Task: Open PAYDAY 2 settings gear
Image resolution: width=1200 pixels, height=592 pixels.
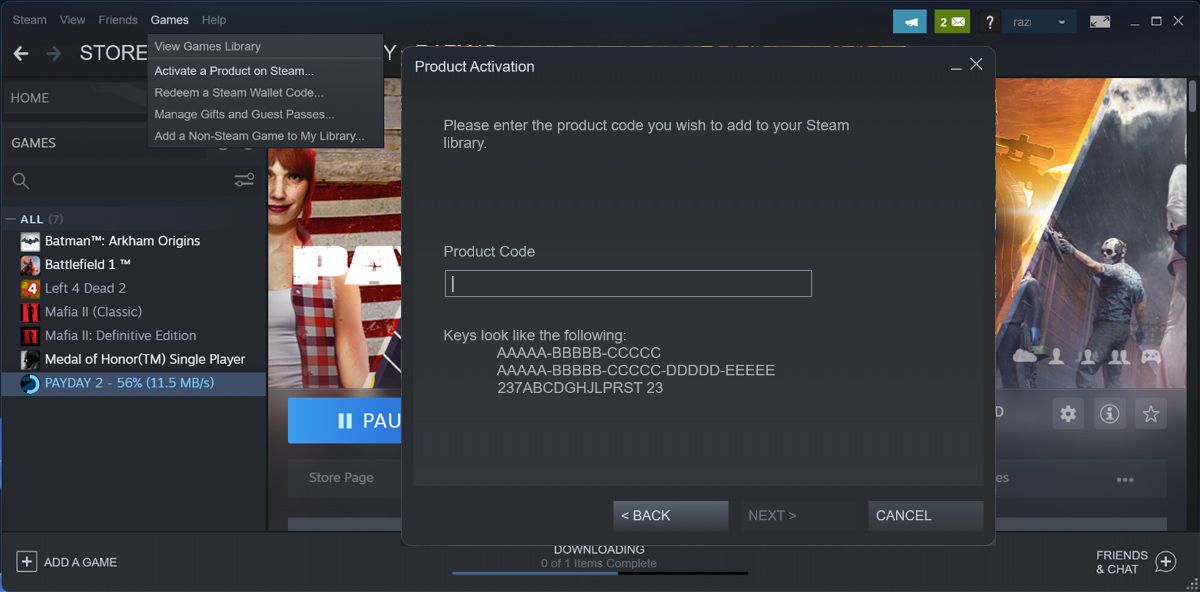Action: tap(1068, 413)
